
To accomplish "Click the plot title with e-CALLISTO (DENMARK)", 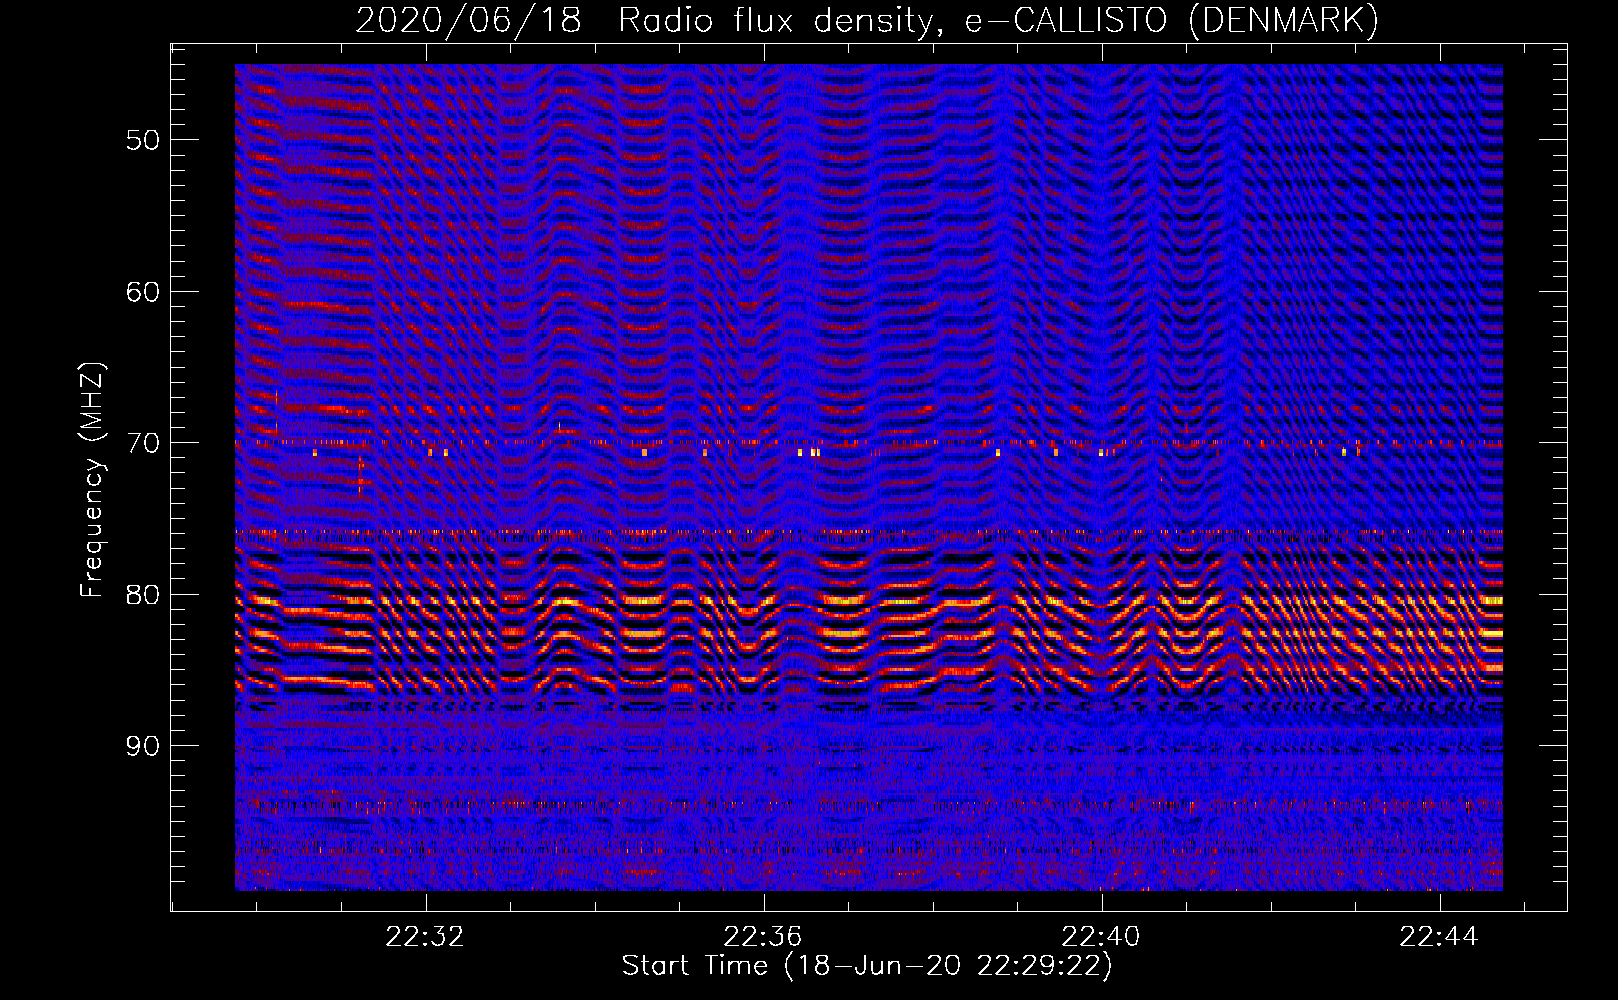I will coord(867,20).
